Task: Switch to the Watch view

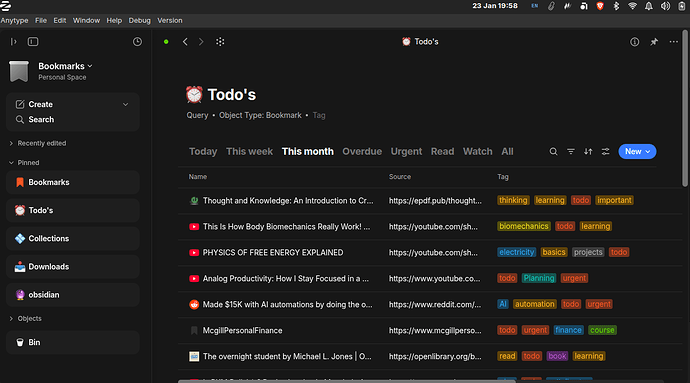Action: click(x=477, y=151)
